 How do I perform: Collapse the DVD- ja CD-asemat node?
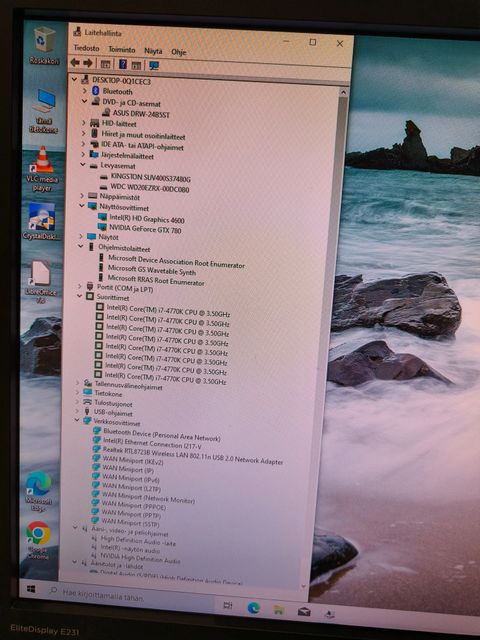pyautogui.click(x=84, y=101)
